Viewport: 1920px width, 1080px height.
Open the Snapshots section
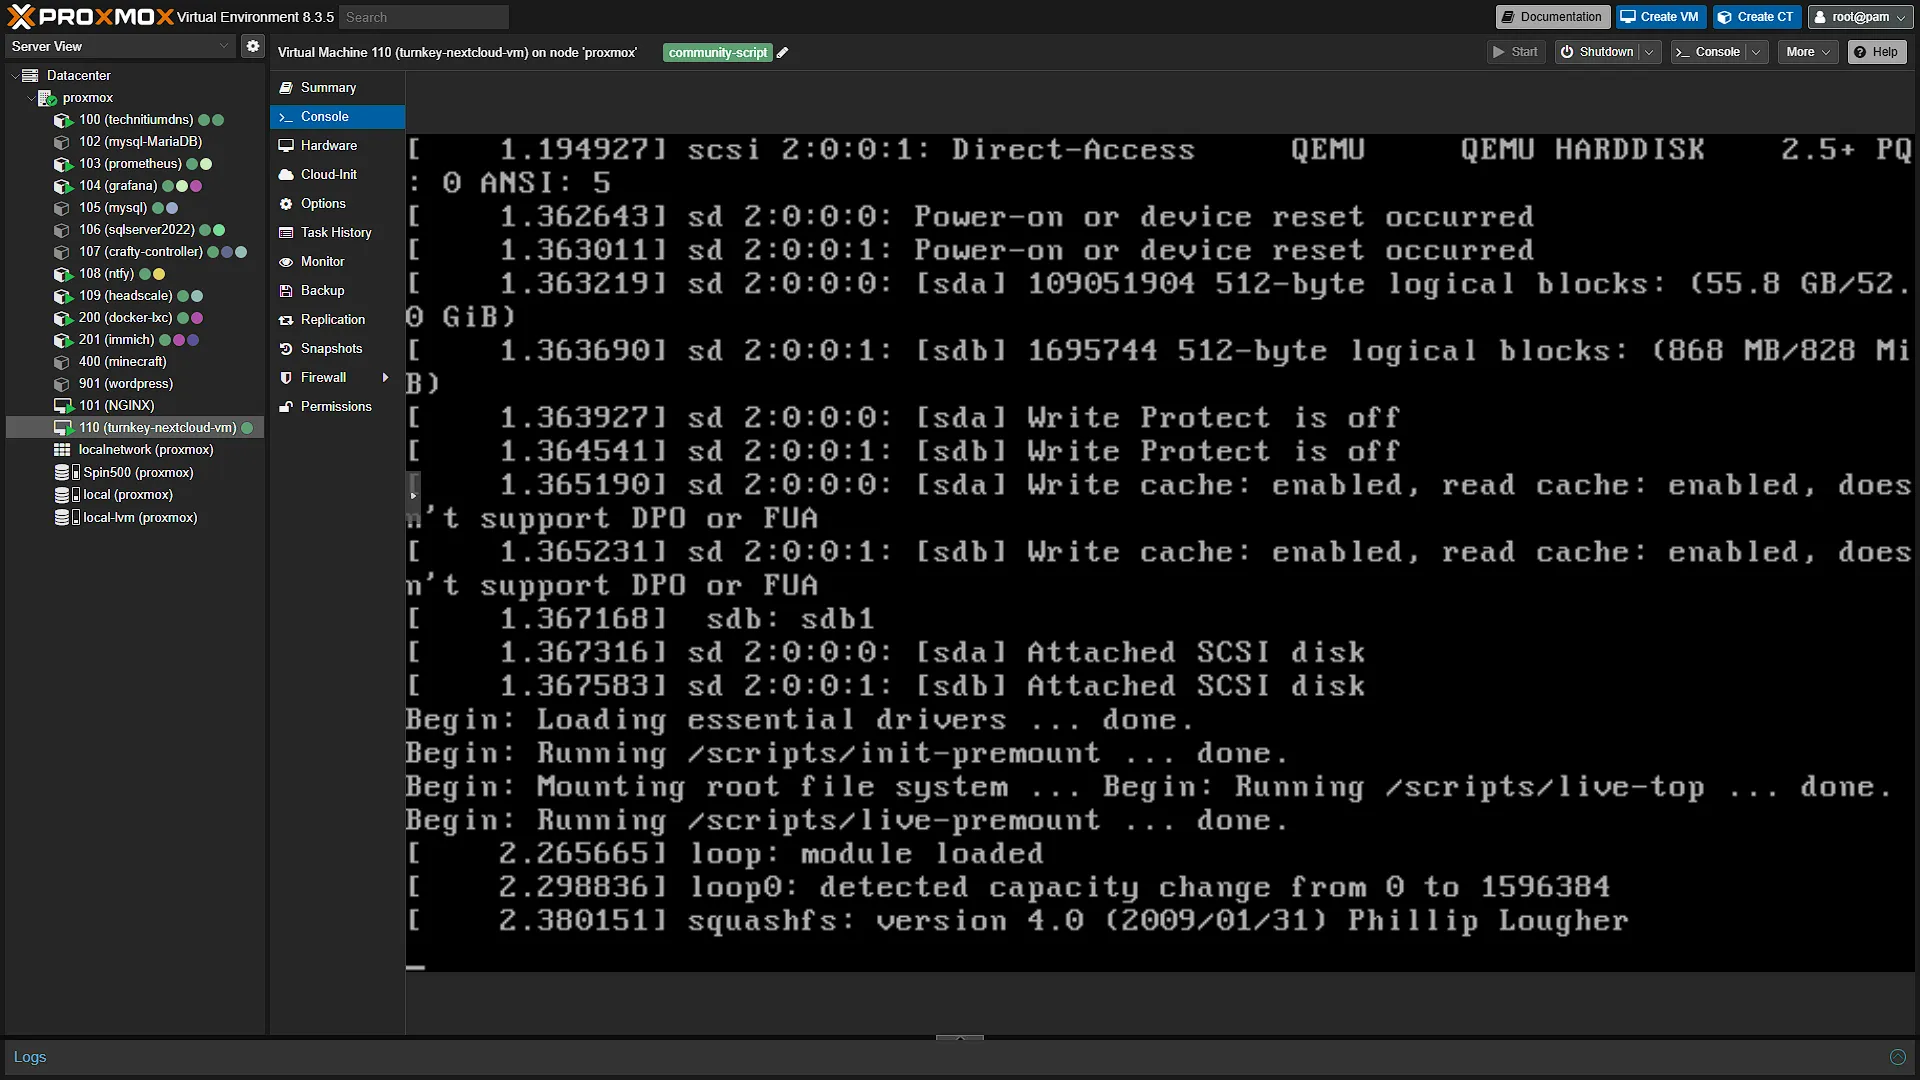tap(337, 349)
